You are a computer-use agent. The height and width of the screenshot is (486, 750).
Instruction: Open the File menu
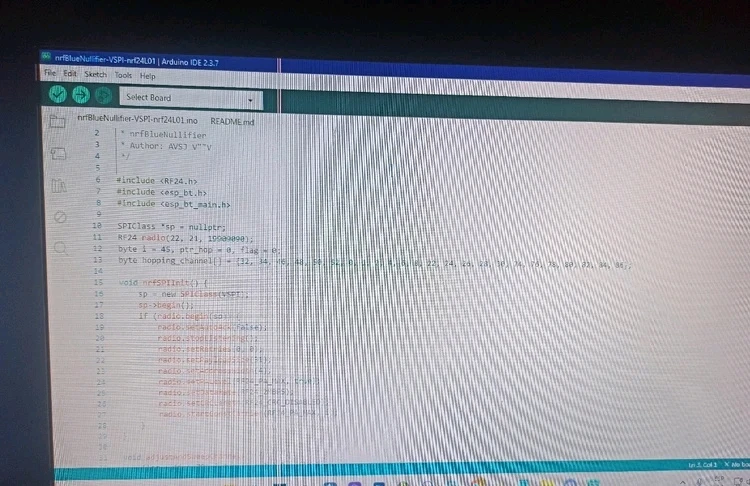(x=49, y=74)
